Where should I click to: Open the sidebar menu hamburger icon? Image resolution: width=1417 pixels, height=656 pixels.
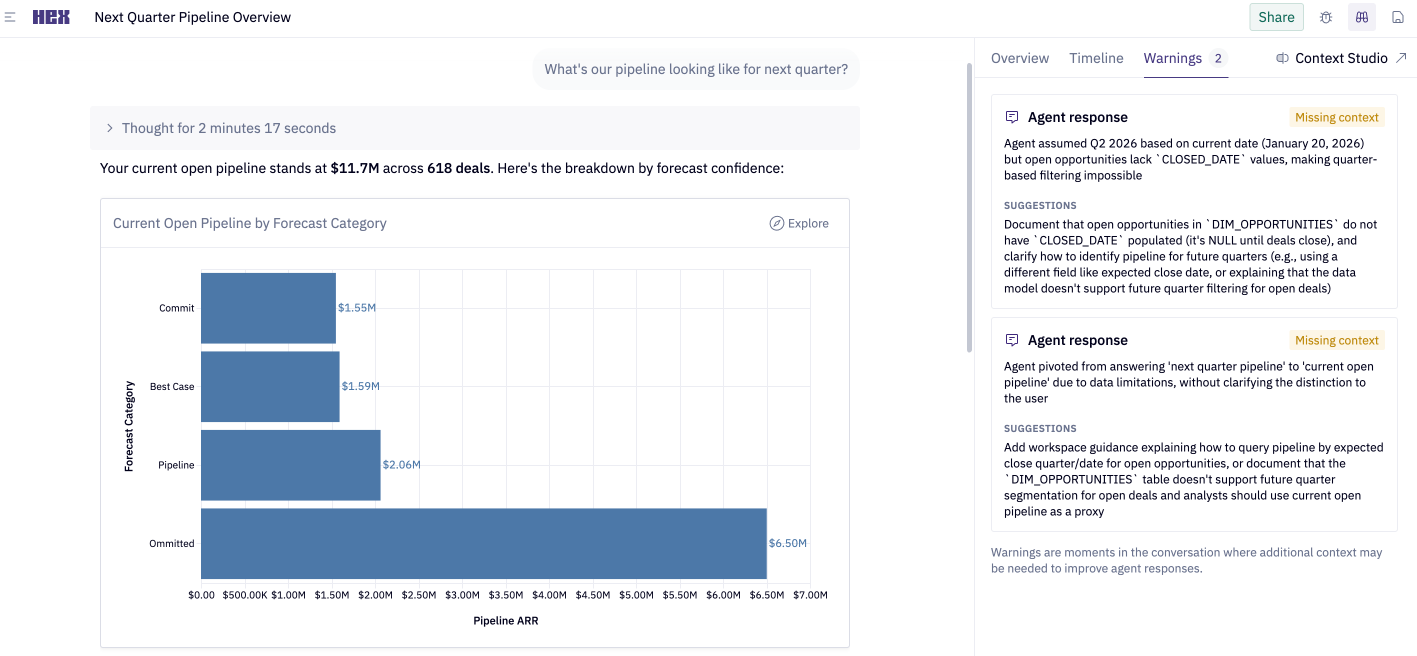click(x=10, y=17)
